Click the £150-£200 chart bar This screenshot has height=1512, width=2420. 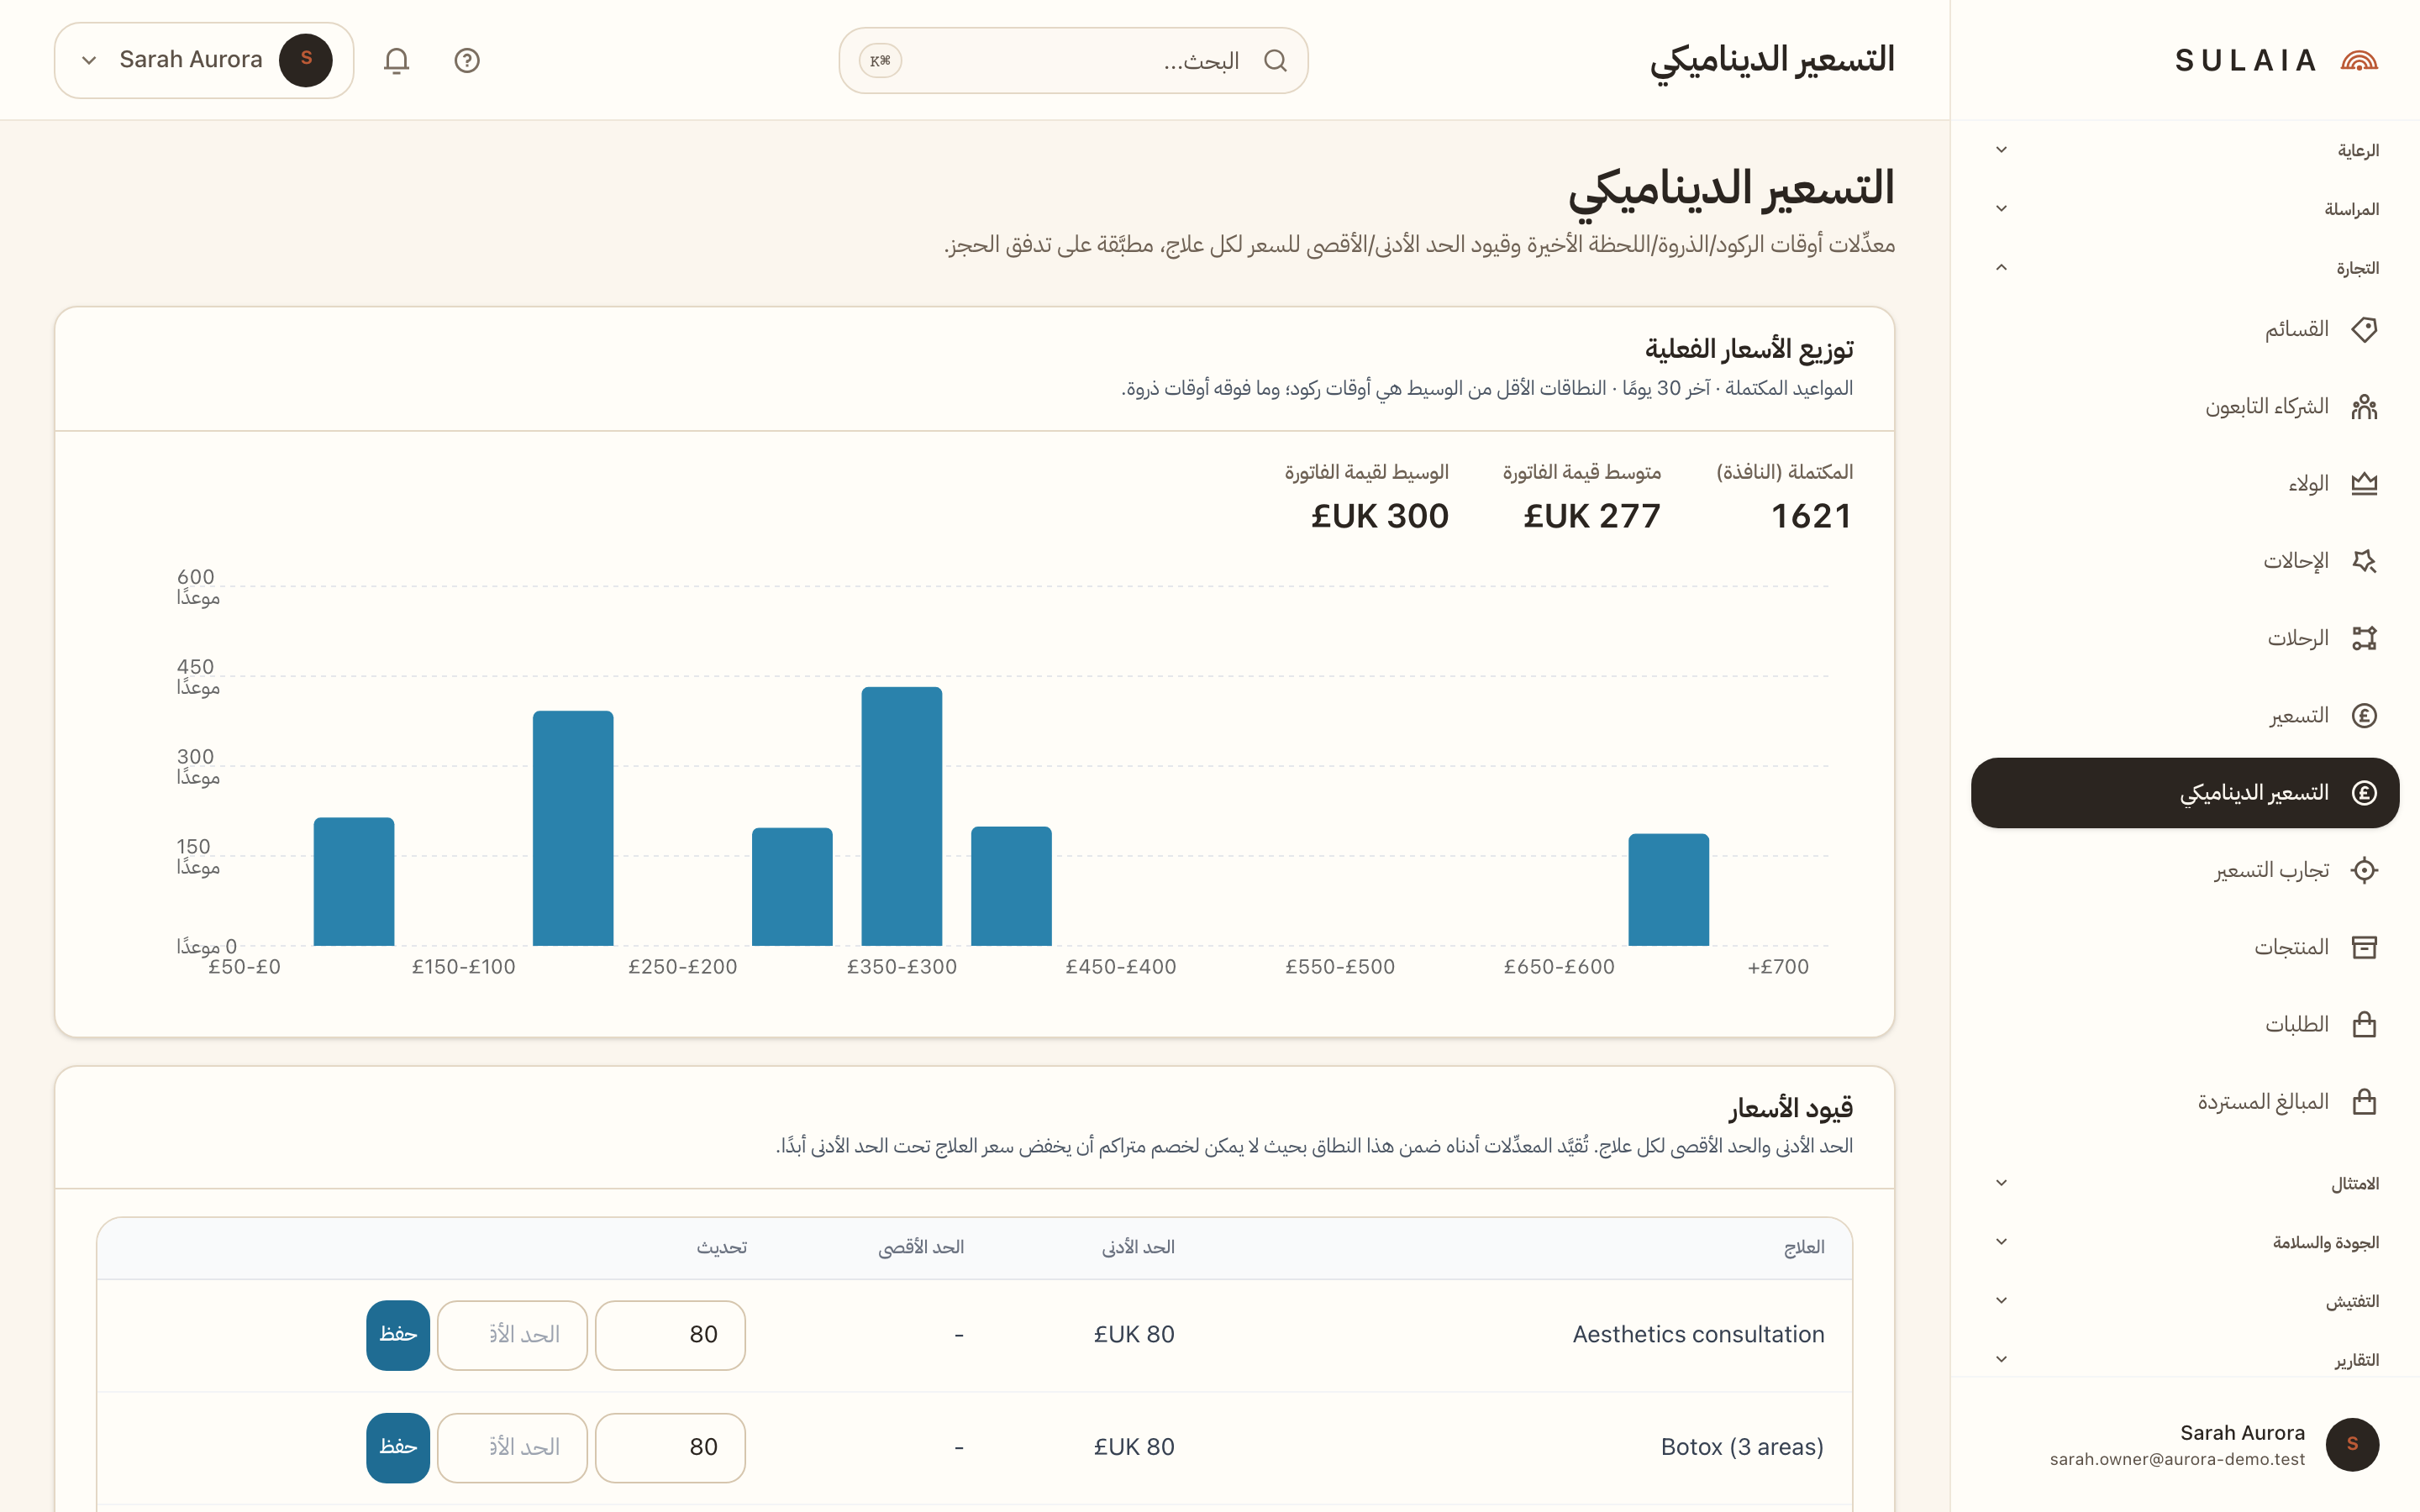[x=573, y=828]
